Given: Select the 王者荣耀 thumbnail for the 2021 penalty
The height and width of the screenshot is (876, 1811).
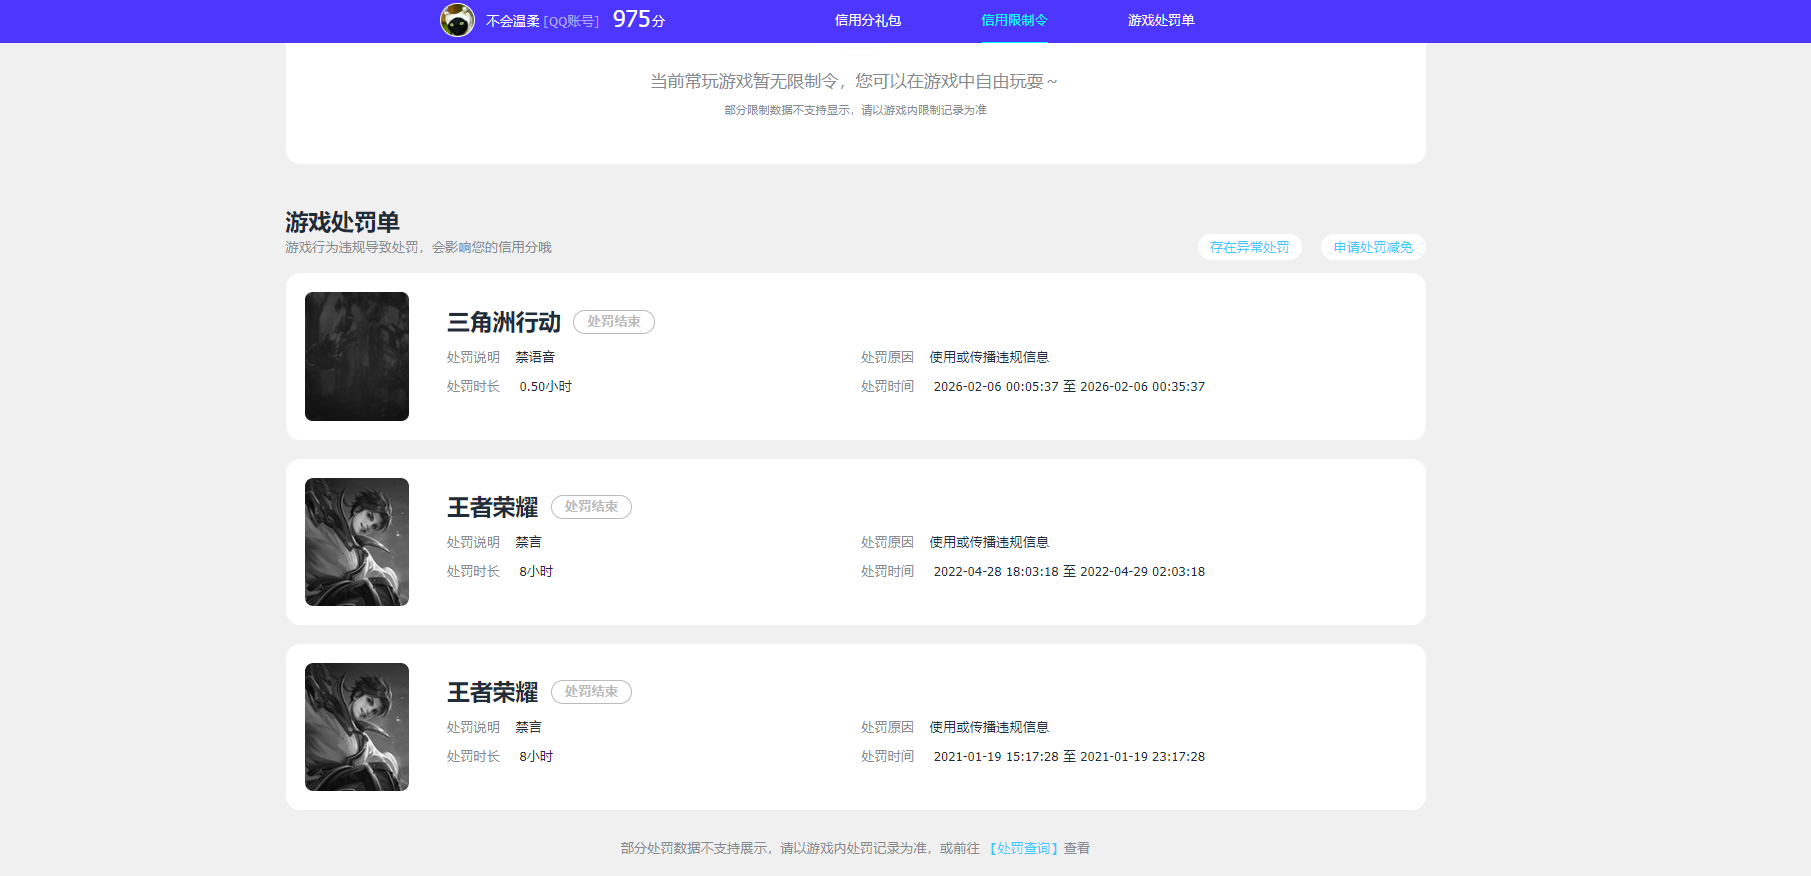Looking at the screenshot, I should tap(357, 727).
